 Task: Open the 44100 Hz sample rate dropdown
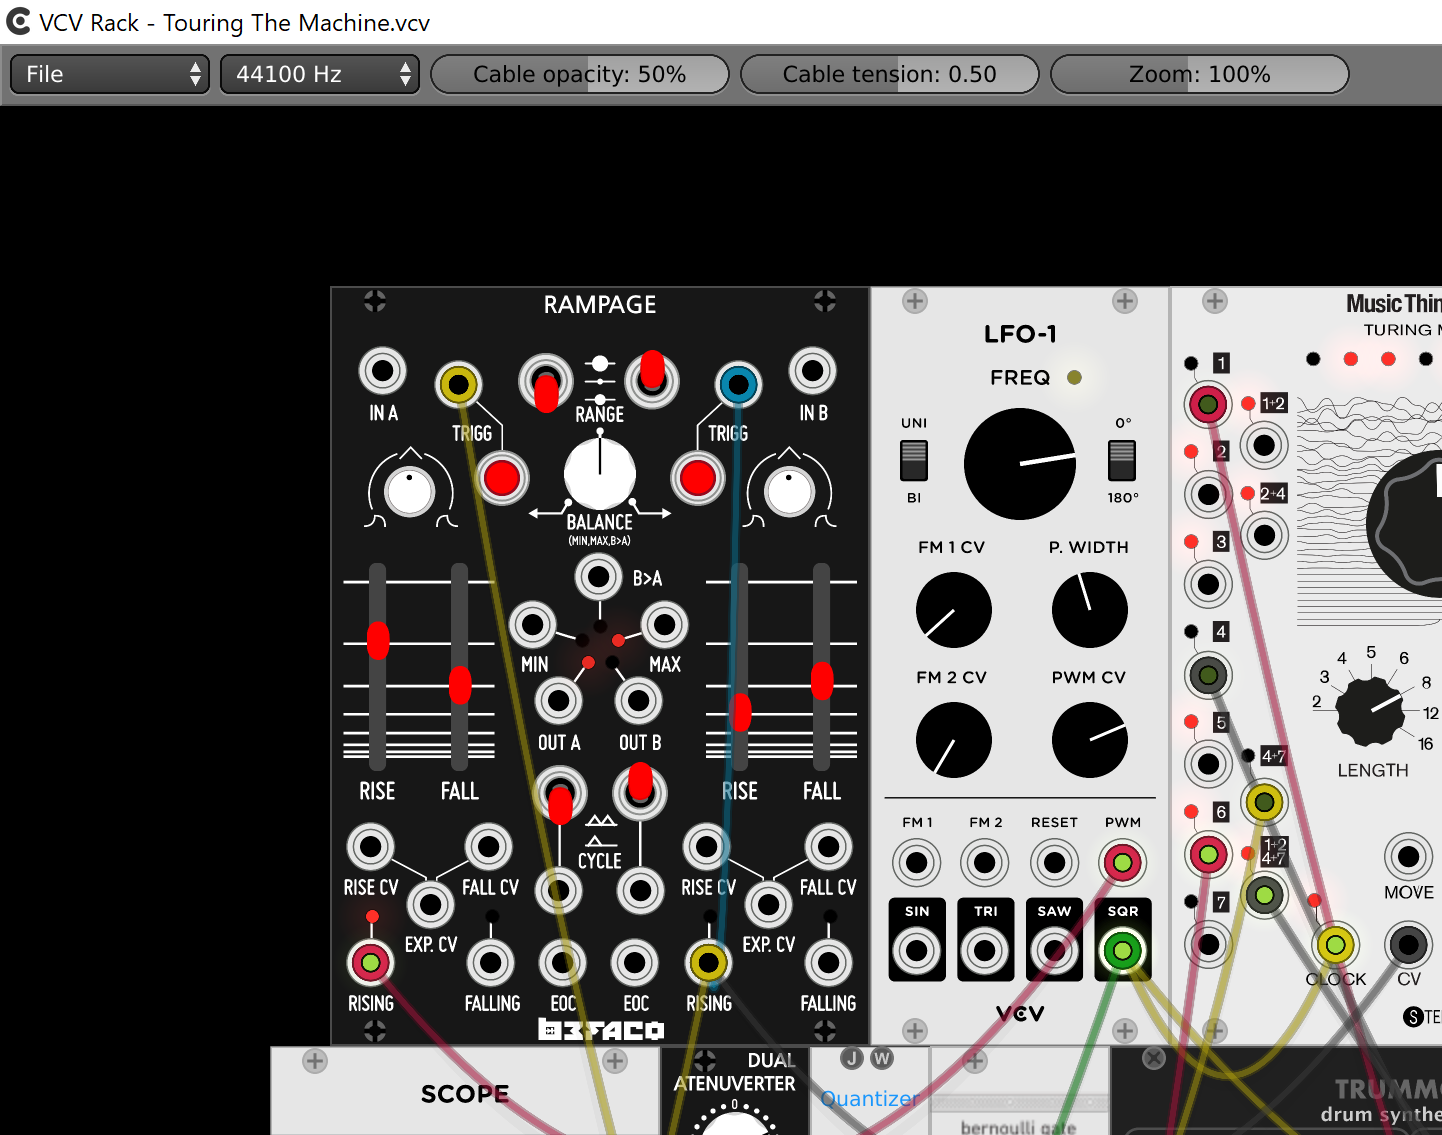tap(319, 74)
